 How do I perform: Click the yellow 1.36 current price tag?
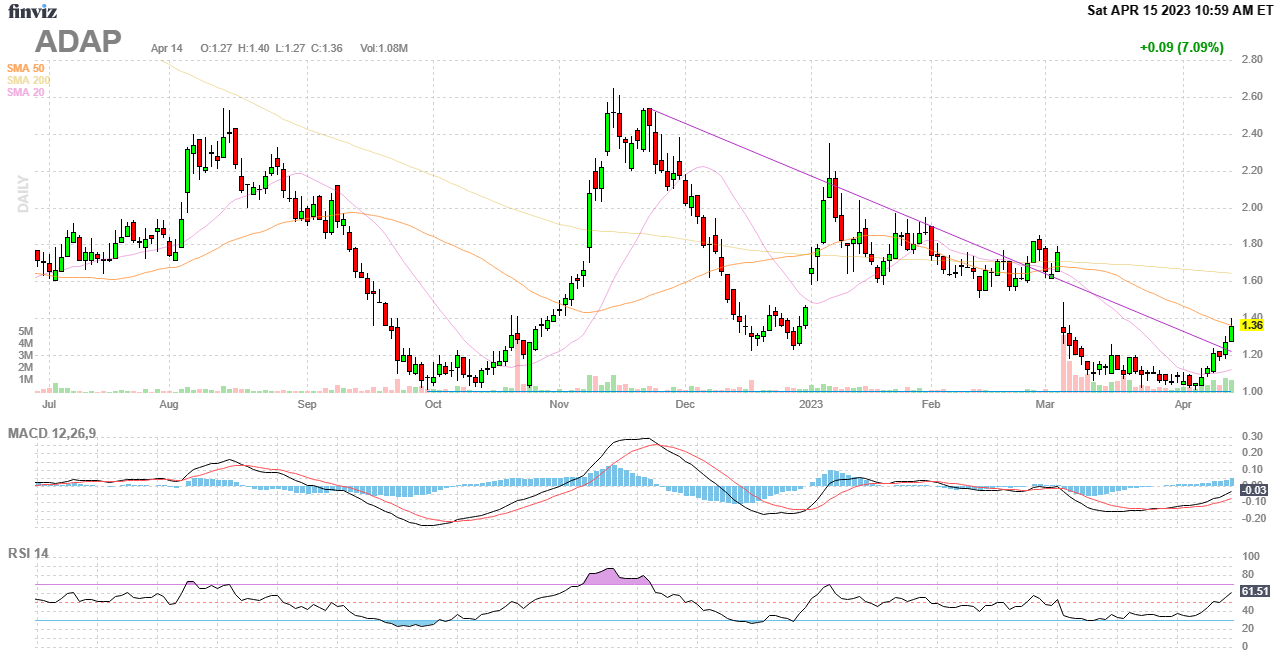click(x=1252, y=326)
